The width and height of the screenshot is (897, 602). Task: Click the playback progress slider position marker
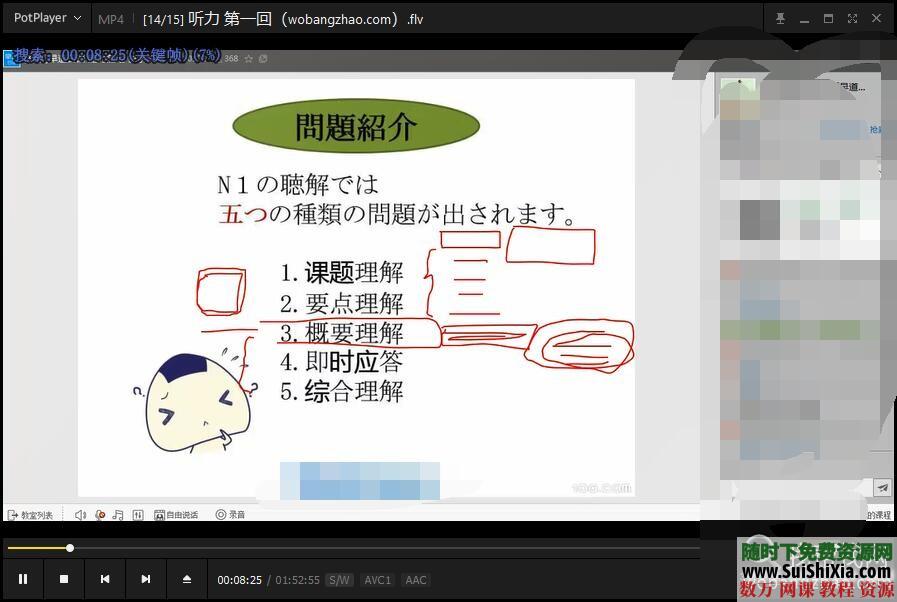[x=69, y=547]
